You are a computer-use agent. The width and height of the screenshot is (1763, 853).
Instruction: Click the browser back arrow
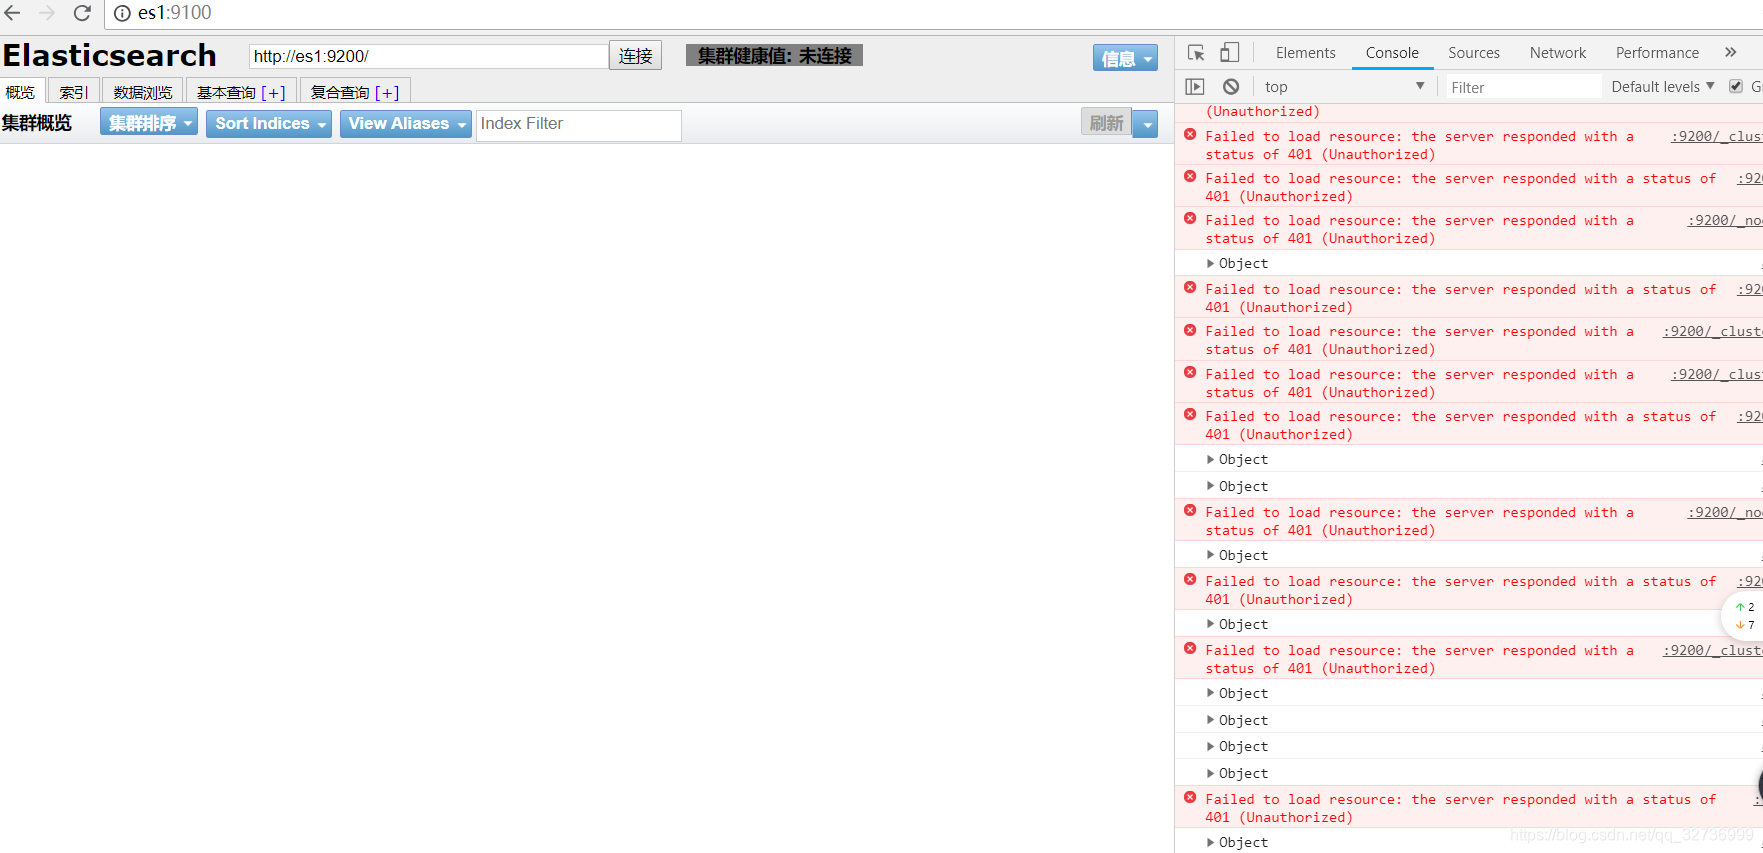point(13,13)
